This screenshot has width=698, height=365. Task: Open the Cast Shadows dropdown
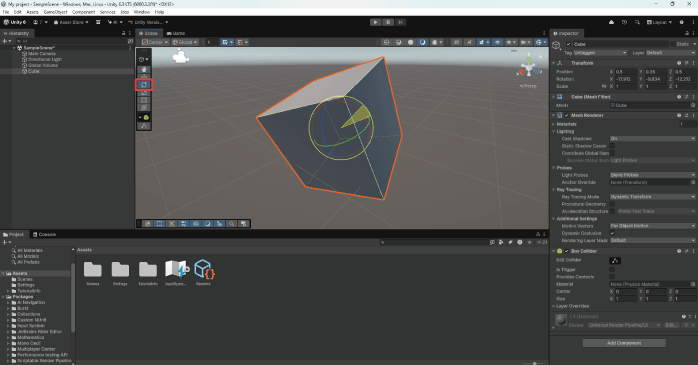pyautogui.click(x=652, y=138)
